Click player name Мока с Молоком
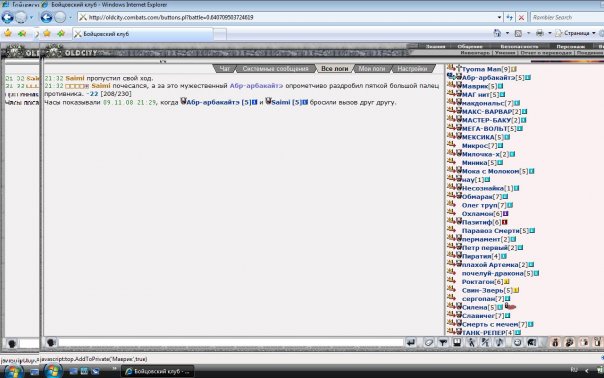 pyautogui.click(x=490, y=171)
